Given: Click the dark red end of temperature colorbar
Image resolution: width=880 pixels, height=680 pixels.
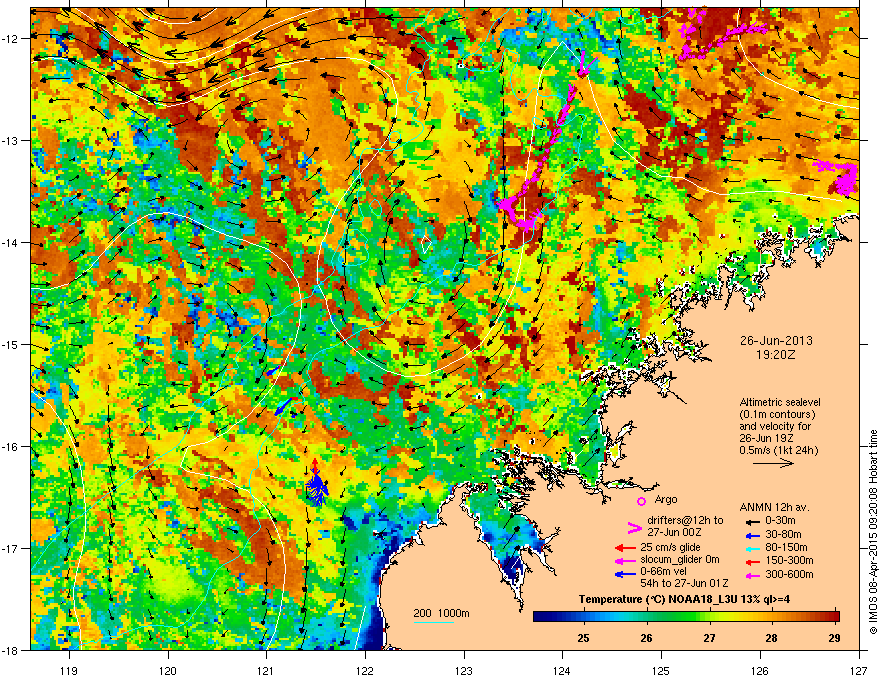Looking at the screenshot, I should (x=835, y=617).
